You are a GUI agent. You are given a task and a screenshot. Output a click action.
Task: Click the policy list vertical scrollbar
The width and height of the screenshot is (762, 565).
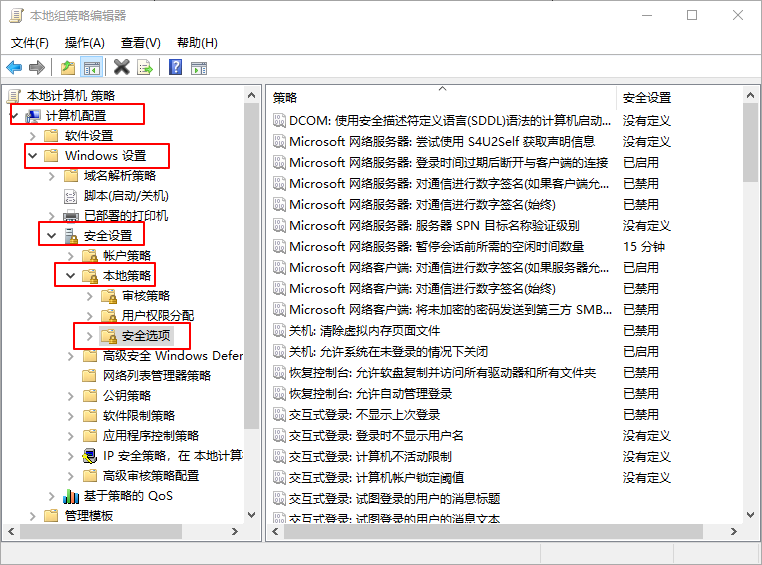click(751, 300)
